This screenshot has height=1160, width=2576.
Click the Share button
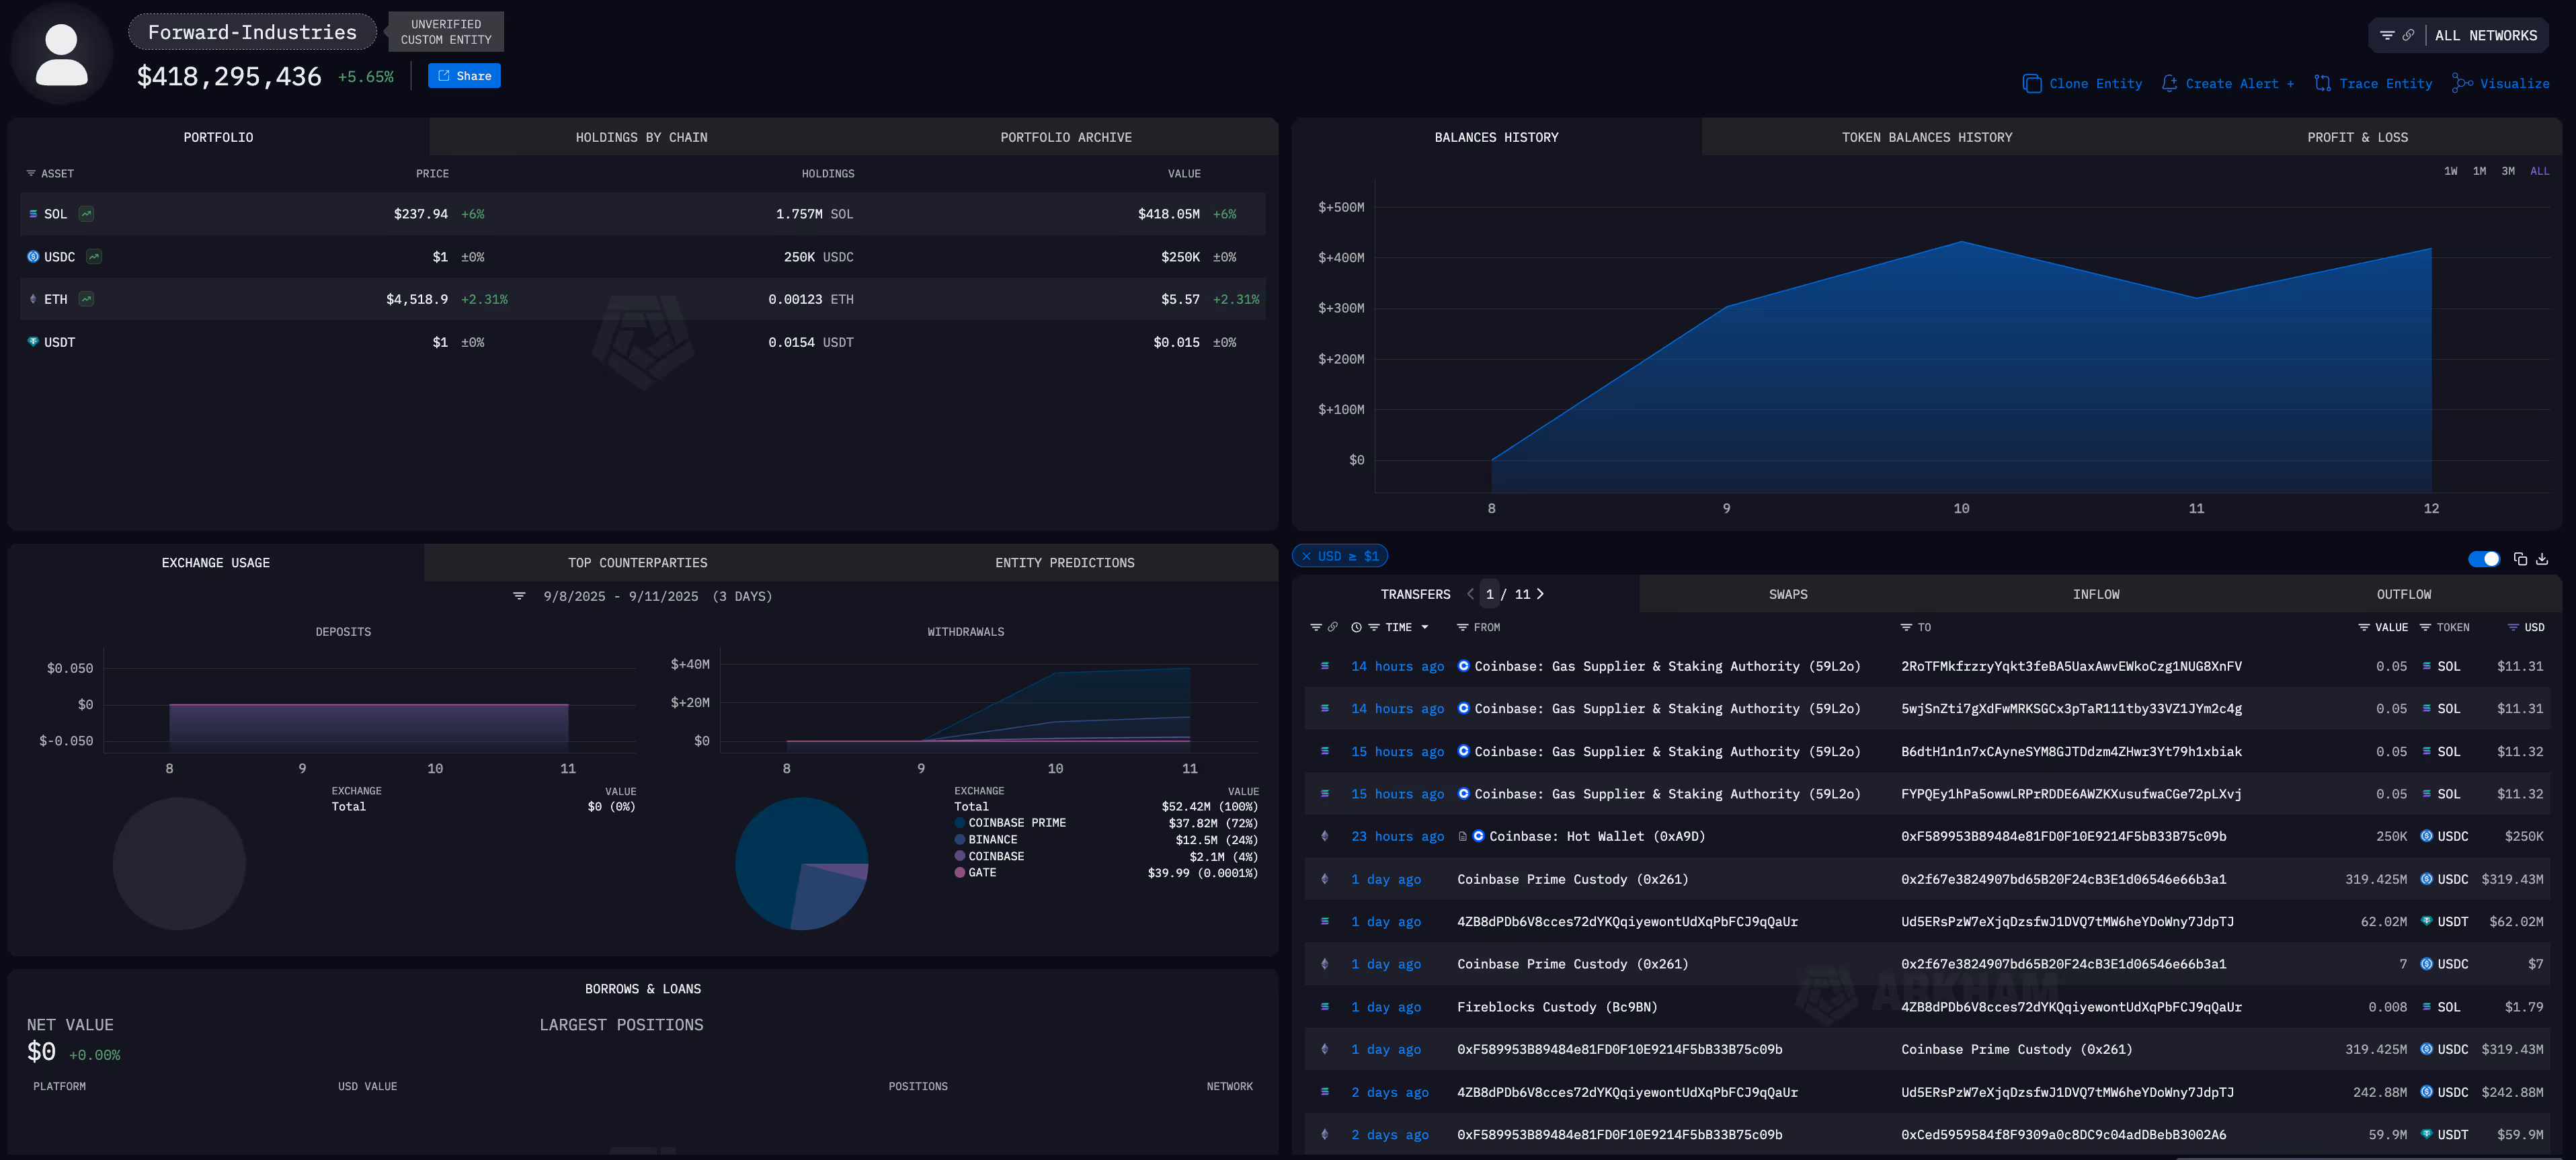tap(463, 75)
